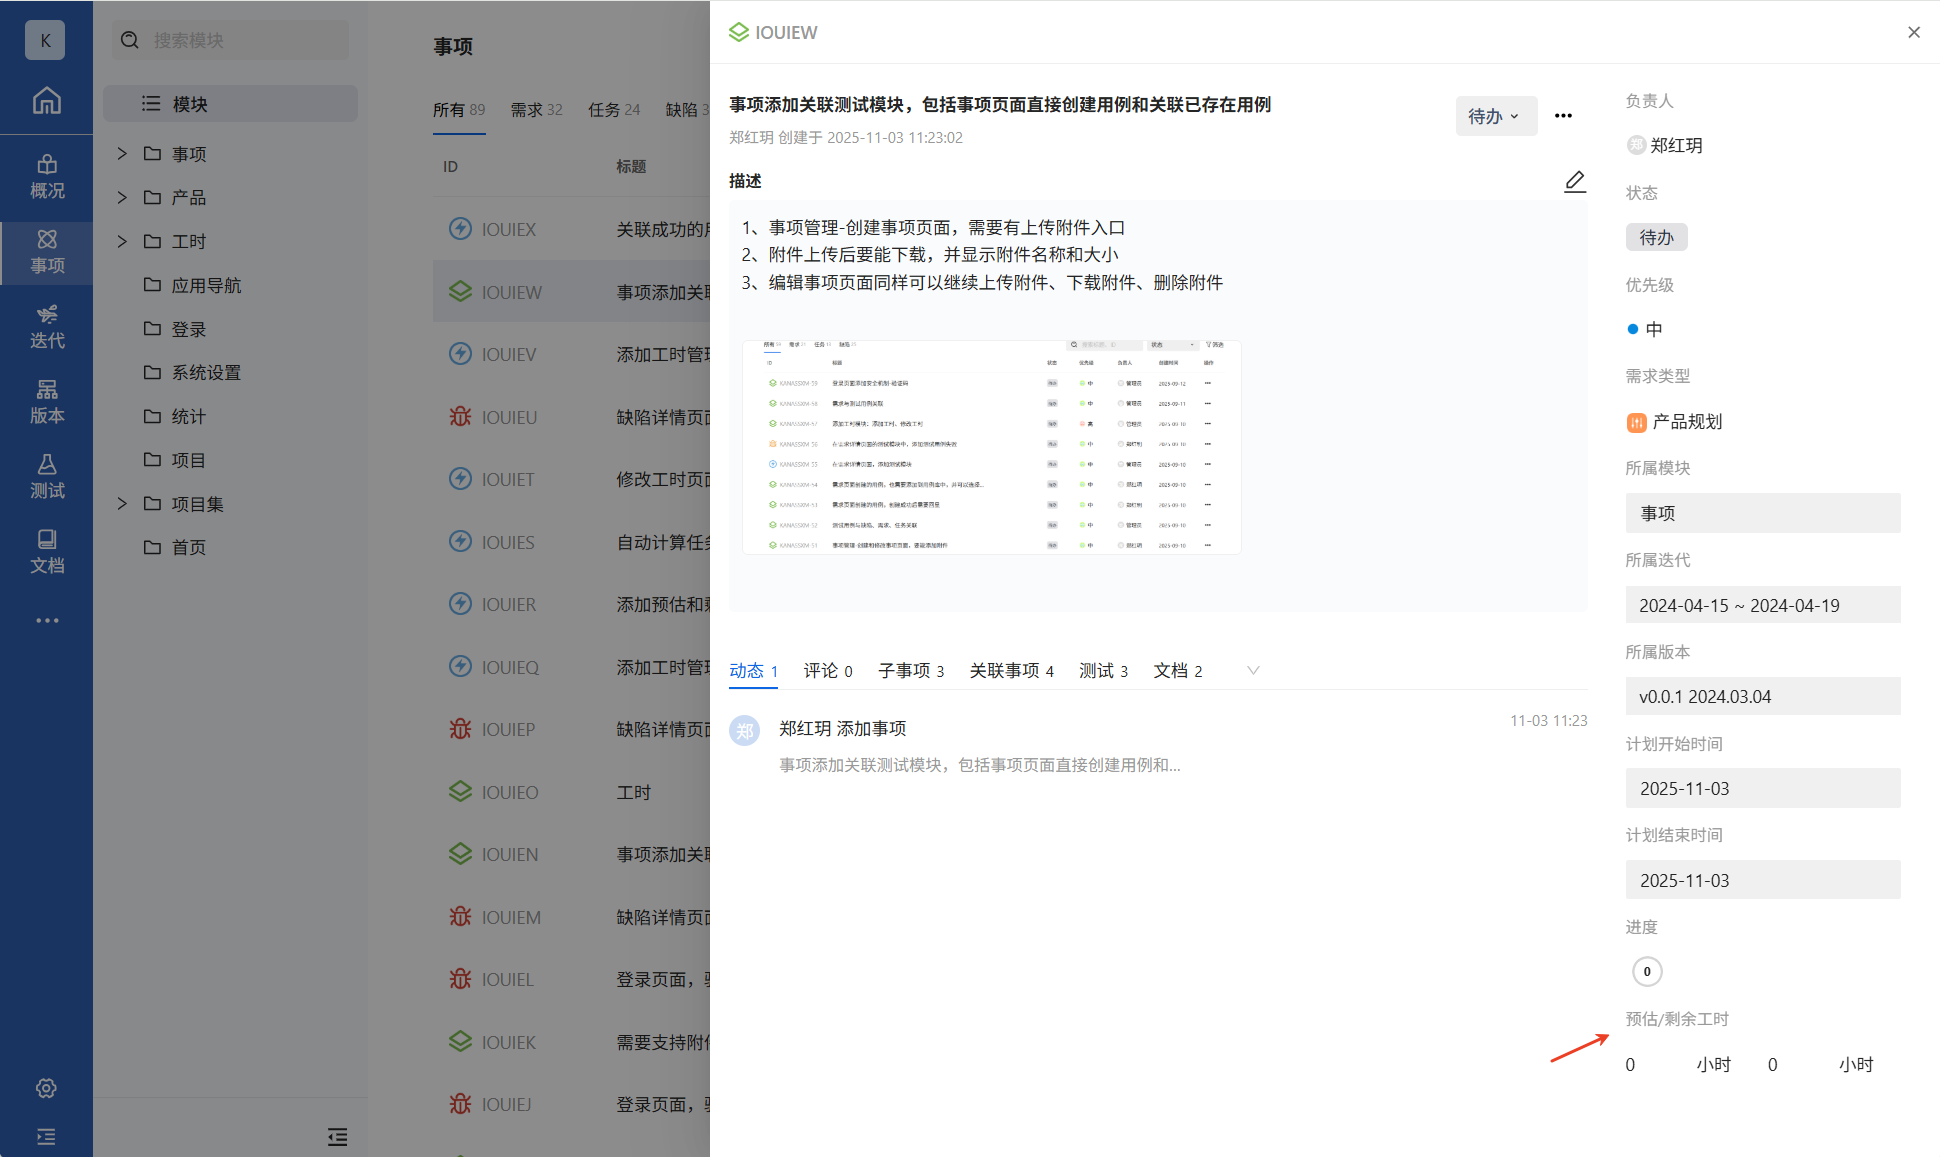Switch to the 子事项 tab
This screenshot has height=1157, width=1940.
click(x=910, y=670)
